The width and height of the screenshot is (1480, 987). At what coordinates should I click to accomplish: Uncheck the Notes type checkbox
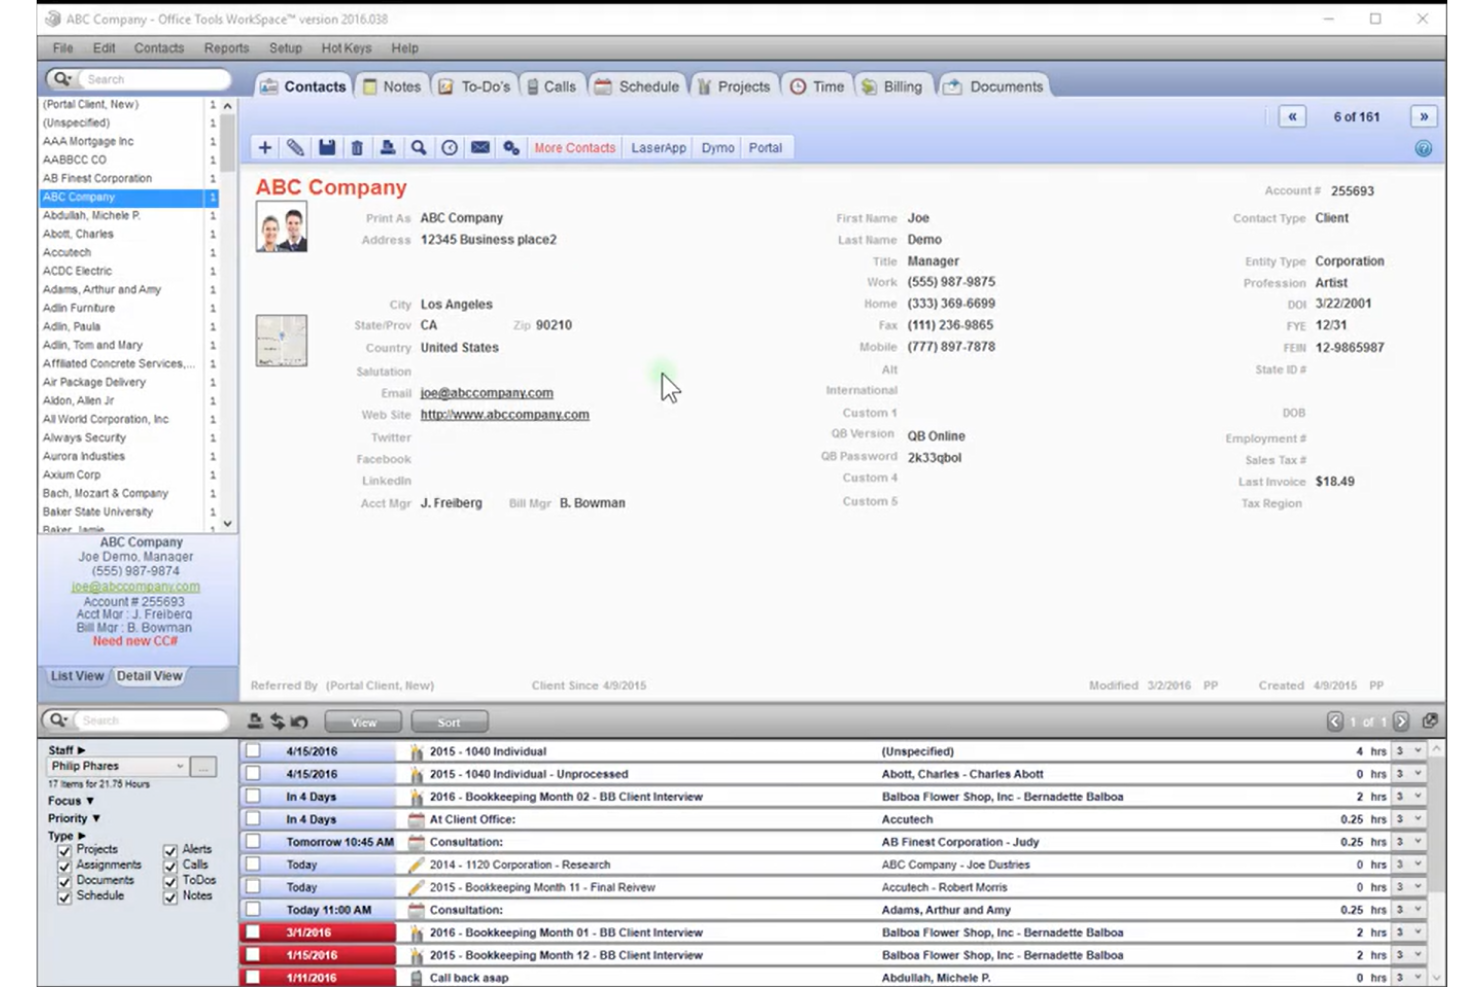pos(170,897)
